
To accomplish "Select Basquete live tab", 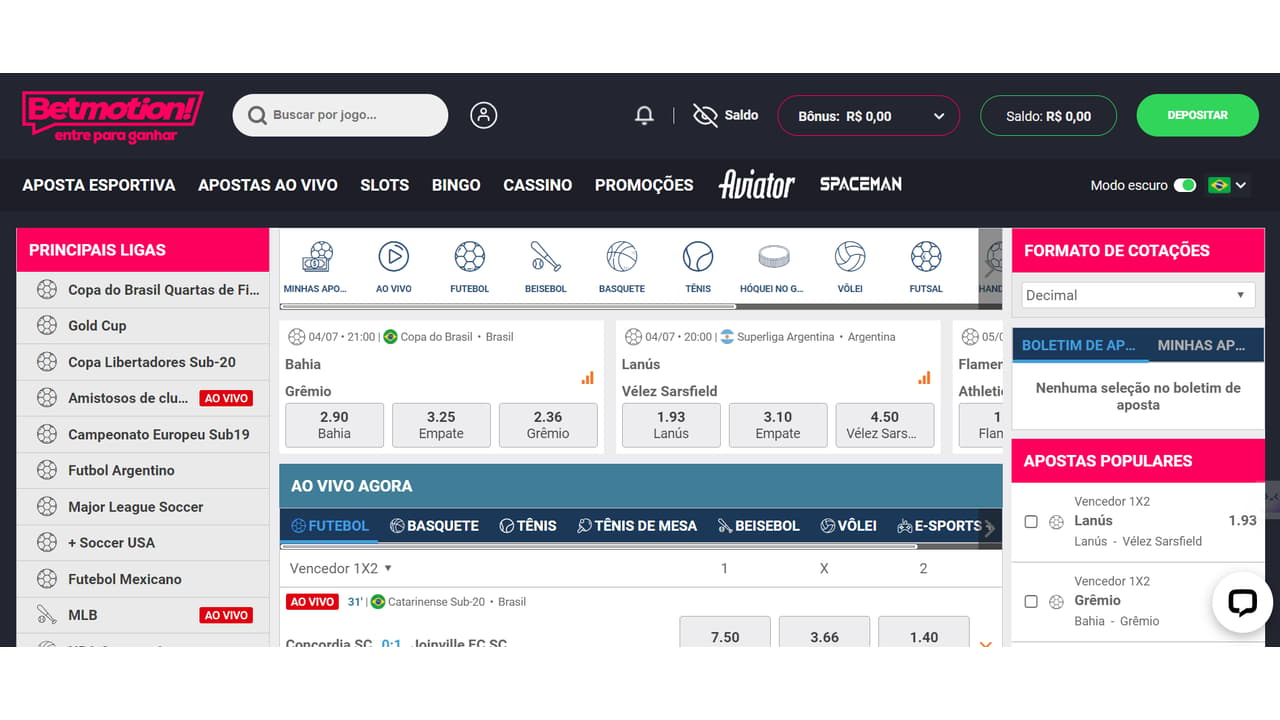I will click(x=434, y=526).
